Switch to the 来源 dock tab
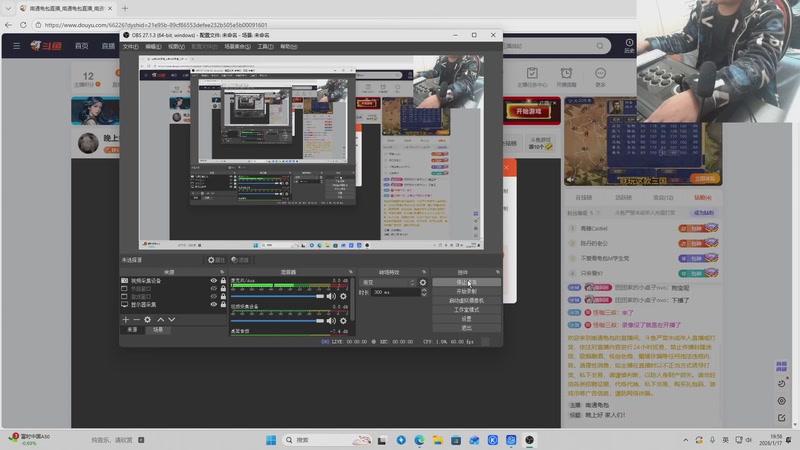This screenshot has height=450, width=800. 132,330
